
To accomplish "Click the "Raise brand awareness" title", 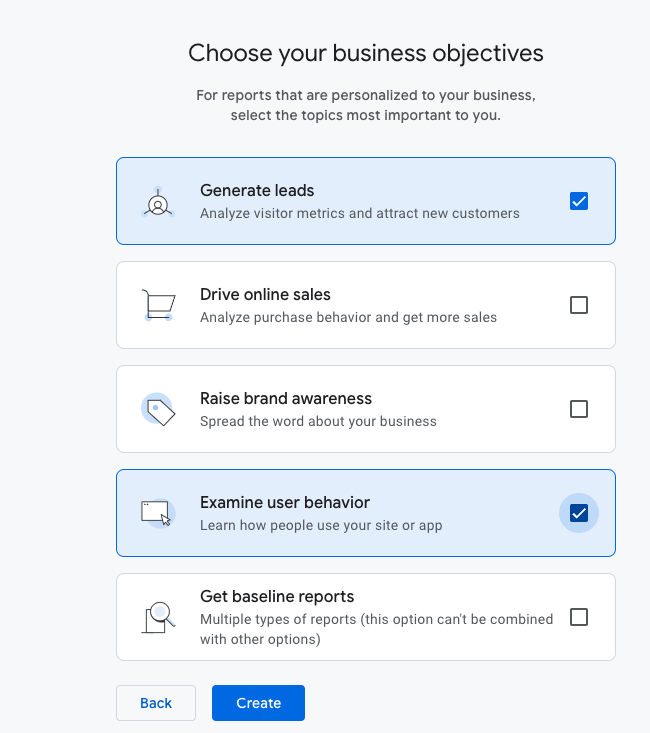I will click(x=286, y=399).
